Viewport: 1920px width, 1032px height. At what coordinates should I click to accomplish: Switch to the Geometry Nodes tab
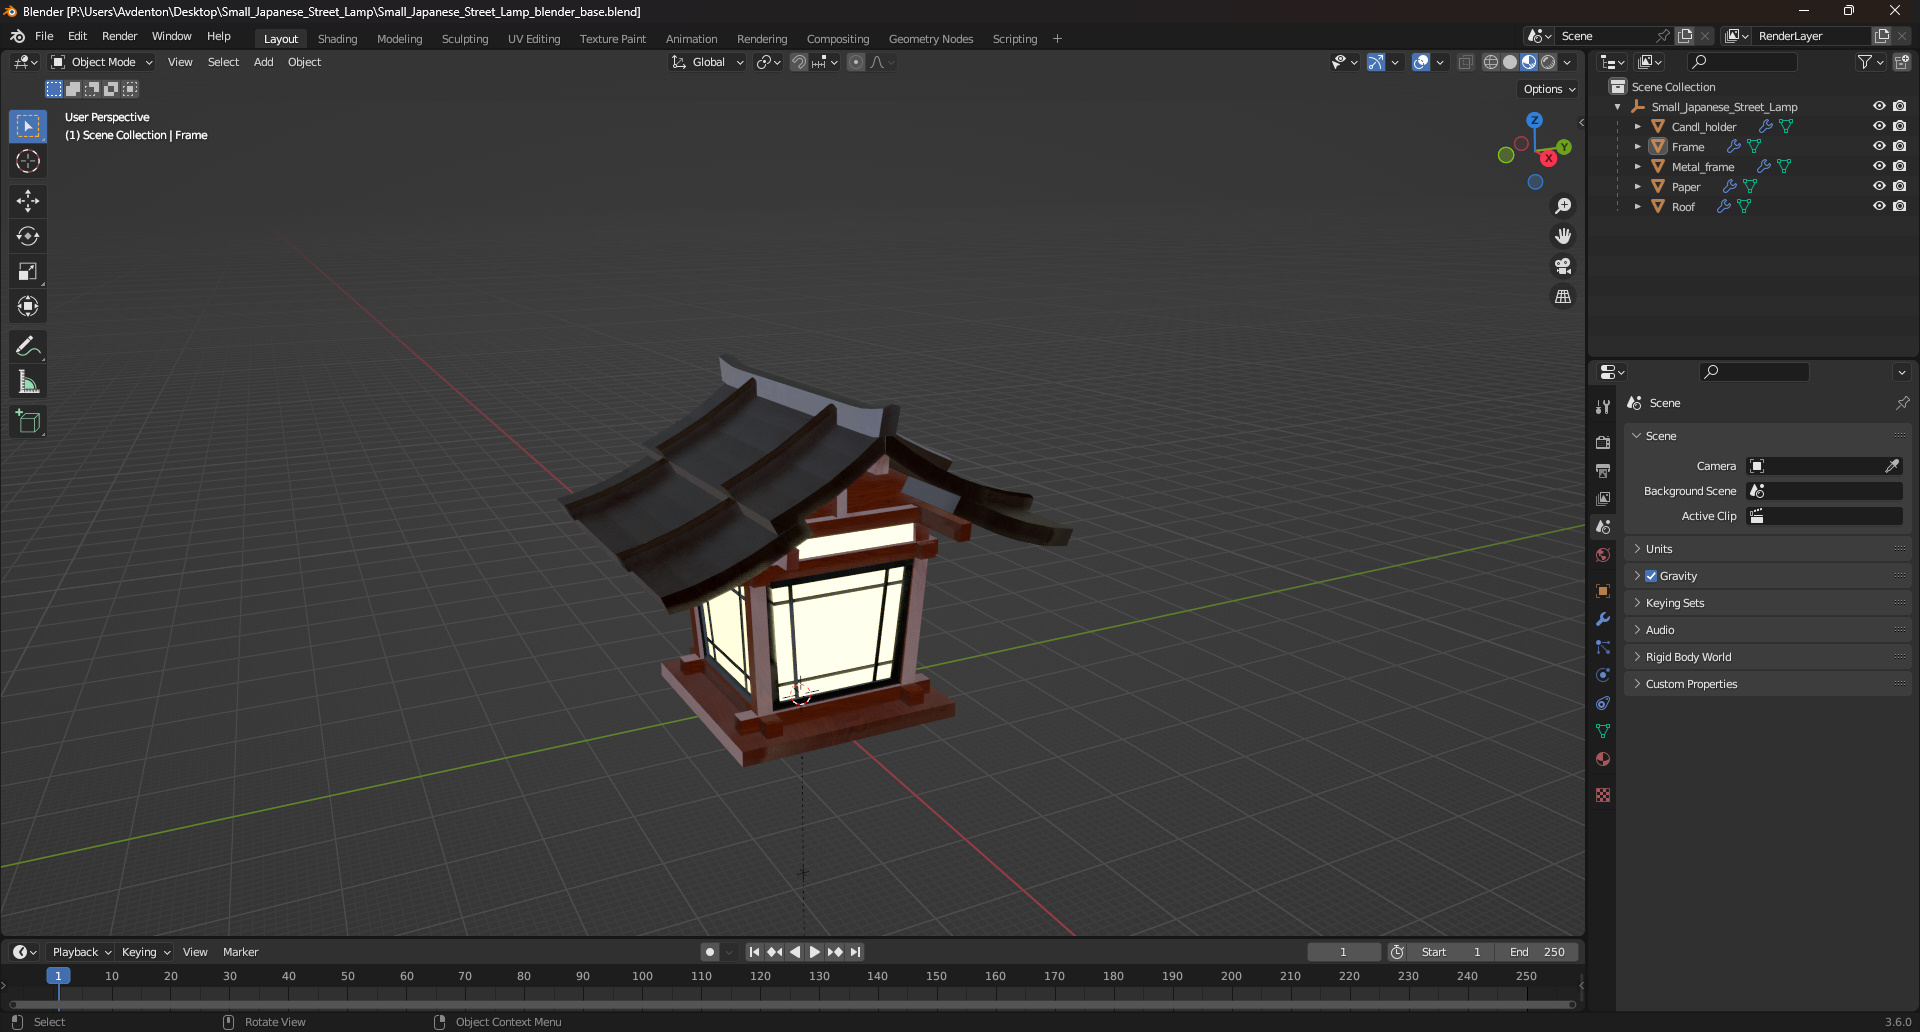[x=931, y=39]
